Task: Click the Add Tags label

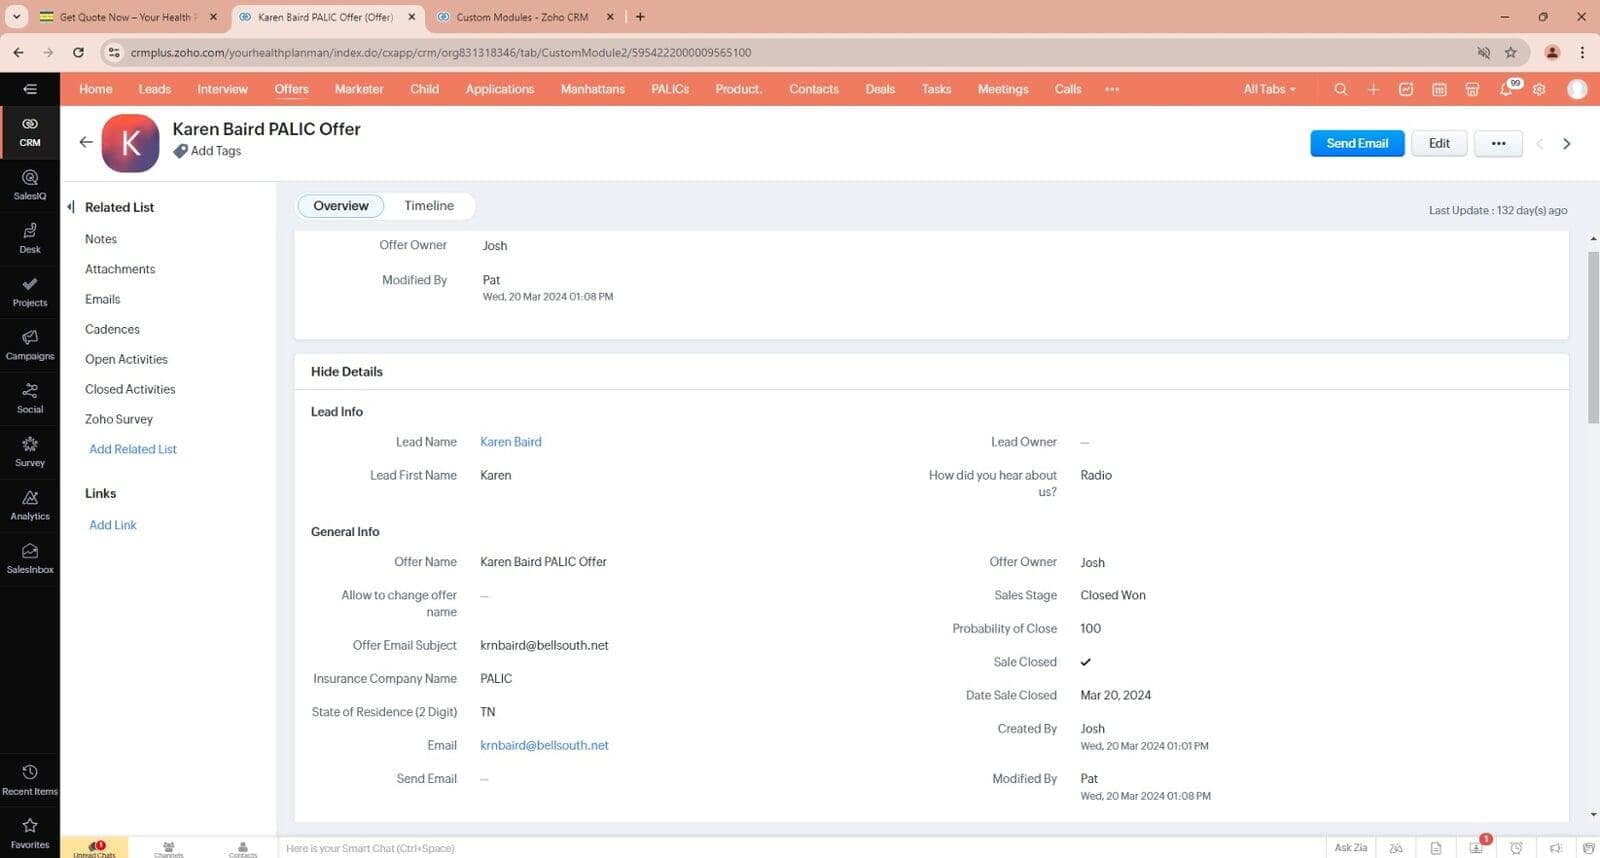Action: point(215,151)
